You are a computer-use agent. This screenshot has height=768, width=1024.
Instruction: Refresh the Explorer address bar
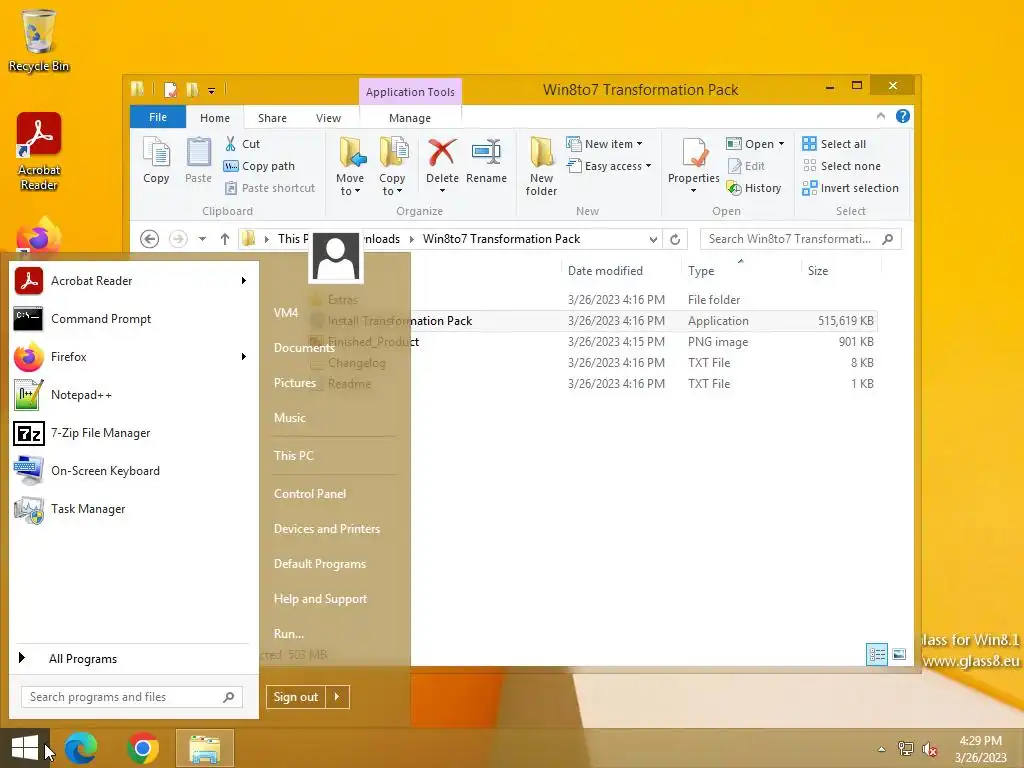coord(675,239)
